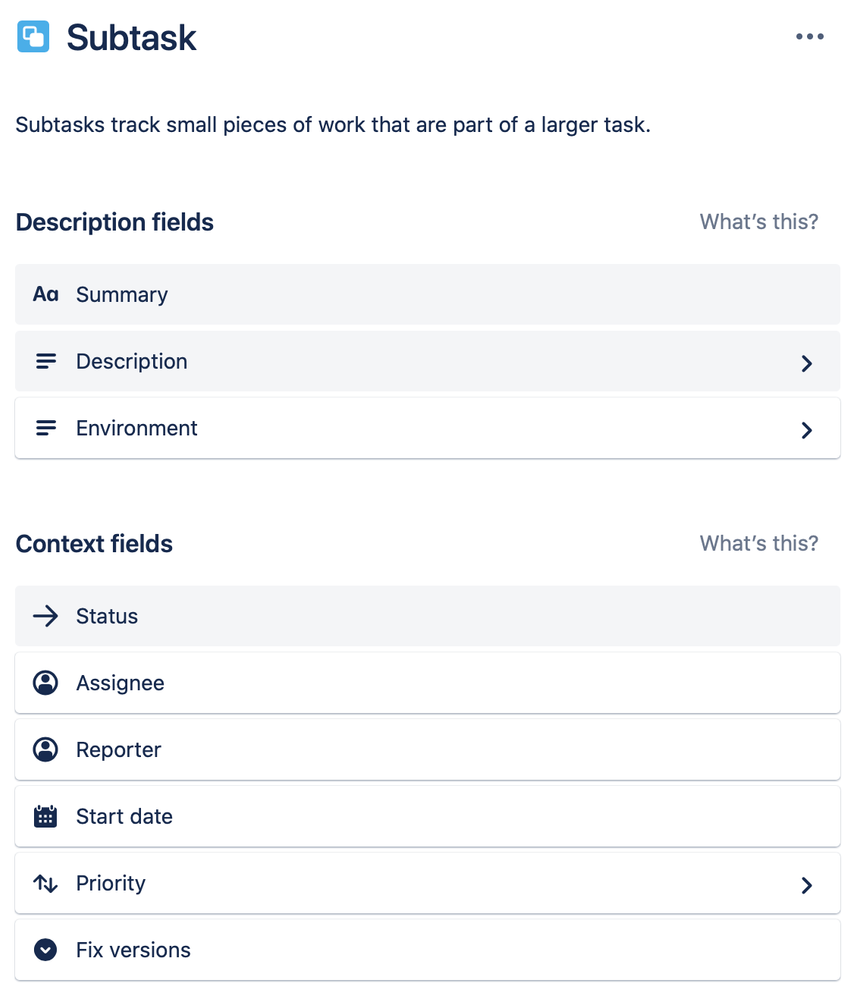Expand the Description field chevron
The height and width of the screenshot is (999, 860).
click(806, 363)
